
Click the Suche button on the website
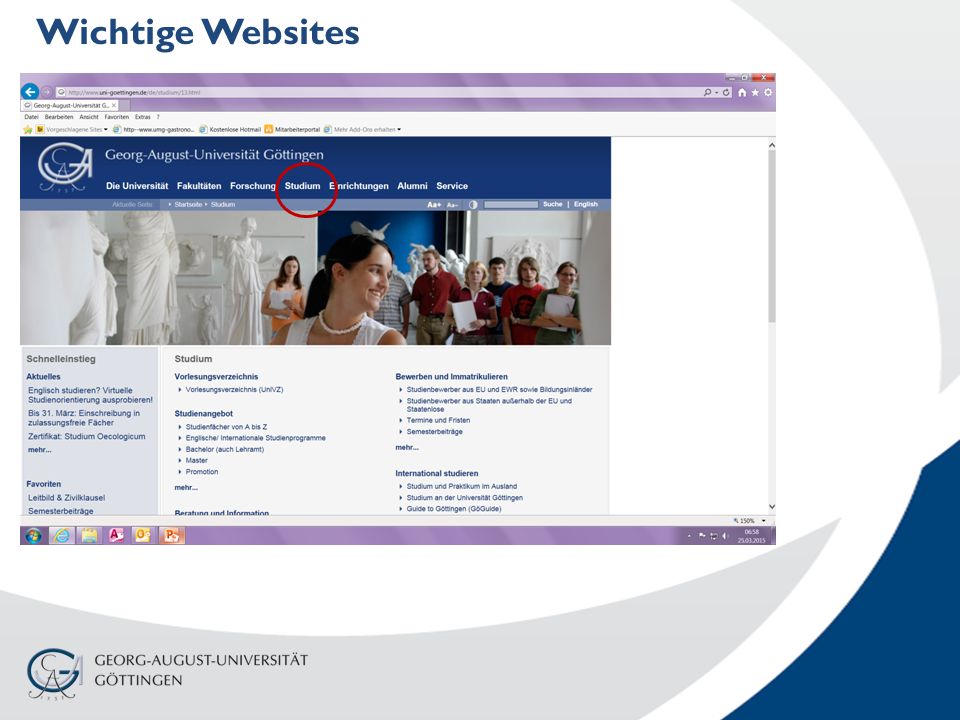point(552,204)
